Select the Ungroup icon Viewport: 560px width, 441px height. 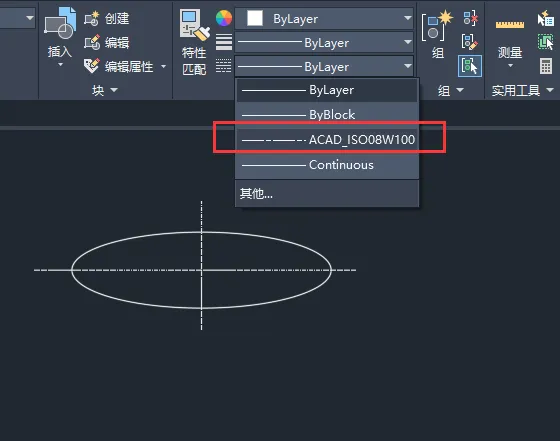tap(470, 18)
